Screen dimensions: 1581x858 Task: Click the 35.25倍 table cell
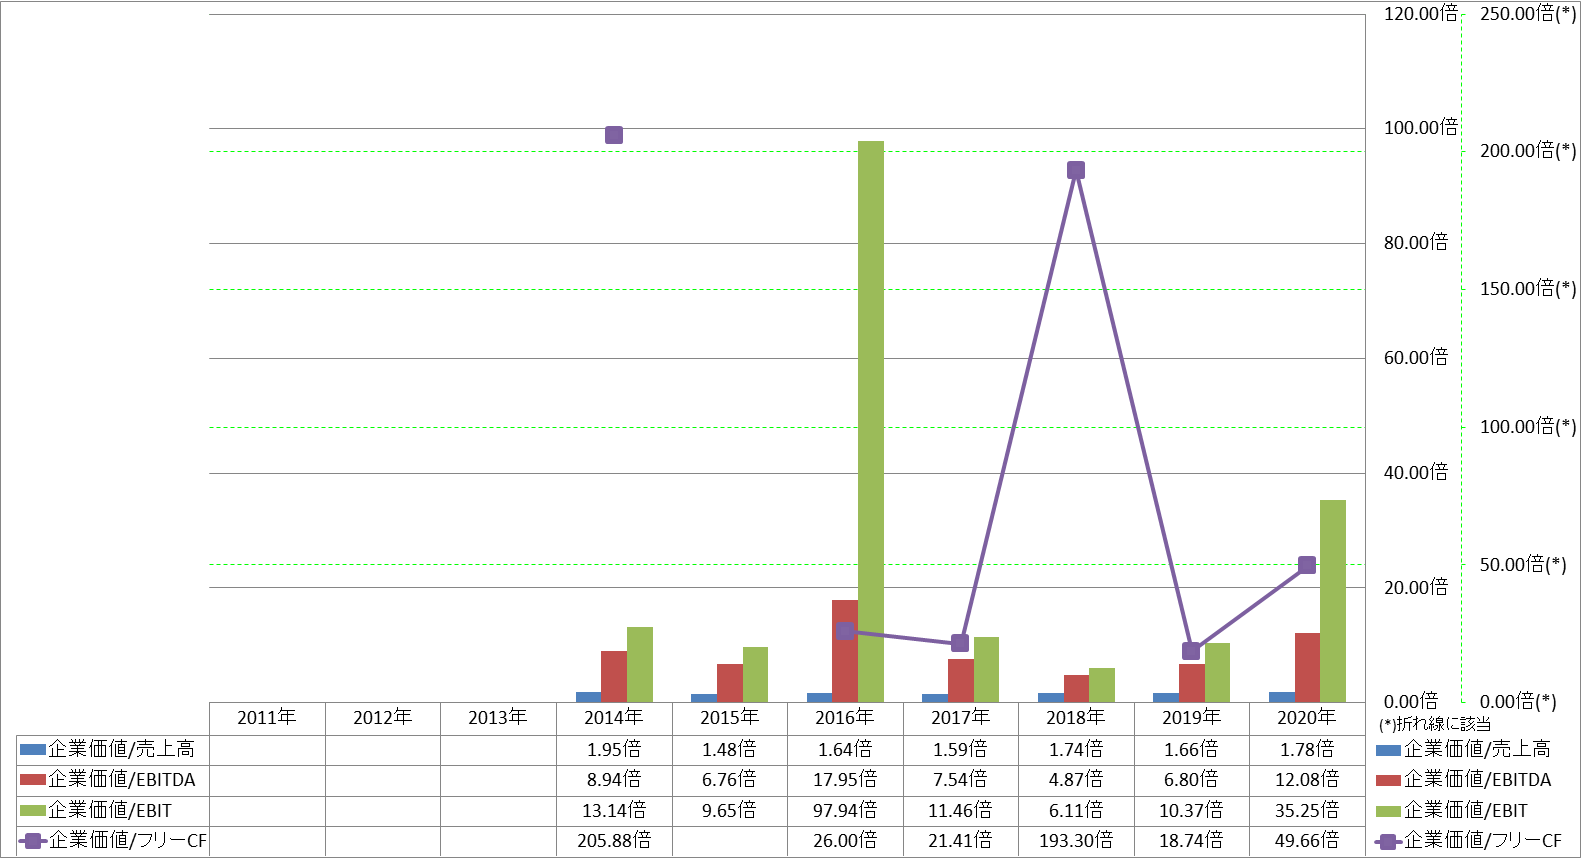click(1307, 810)
